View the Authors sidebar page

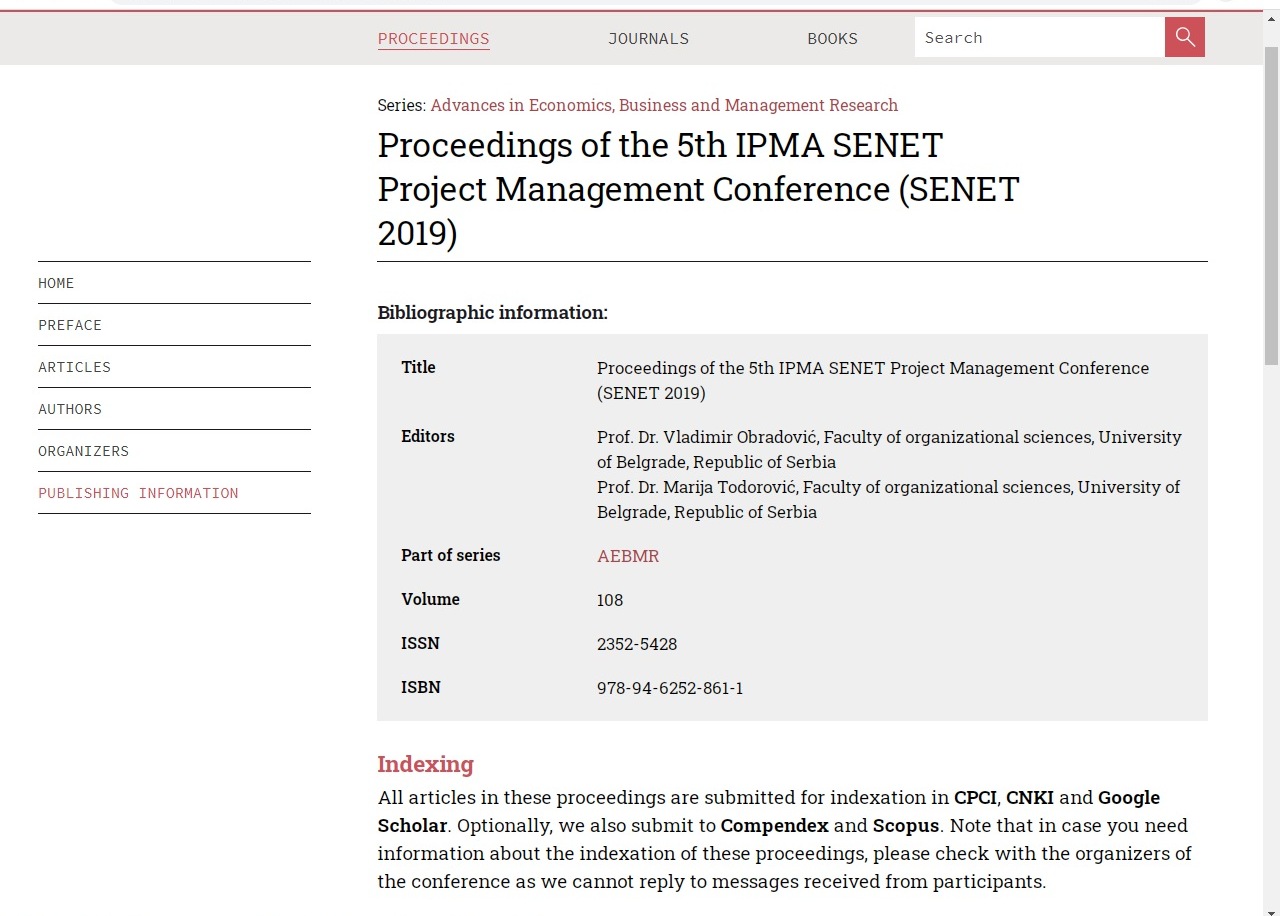(70, 409)
